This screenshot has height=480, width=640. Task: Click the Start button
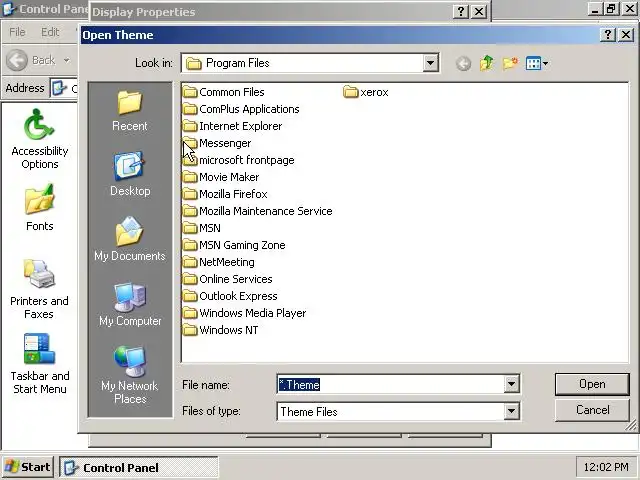point(28,467)
